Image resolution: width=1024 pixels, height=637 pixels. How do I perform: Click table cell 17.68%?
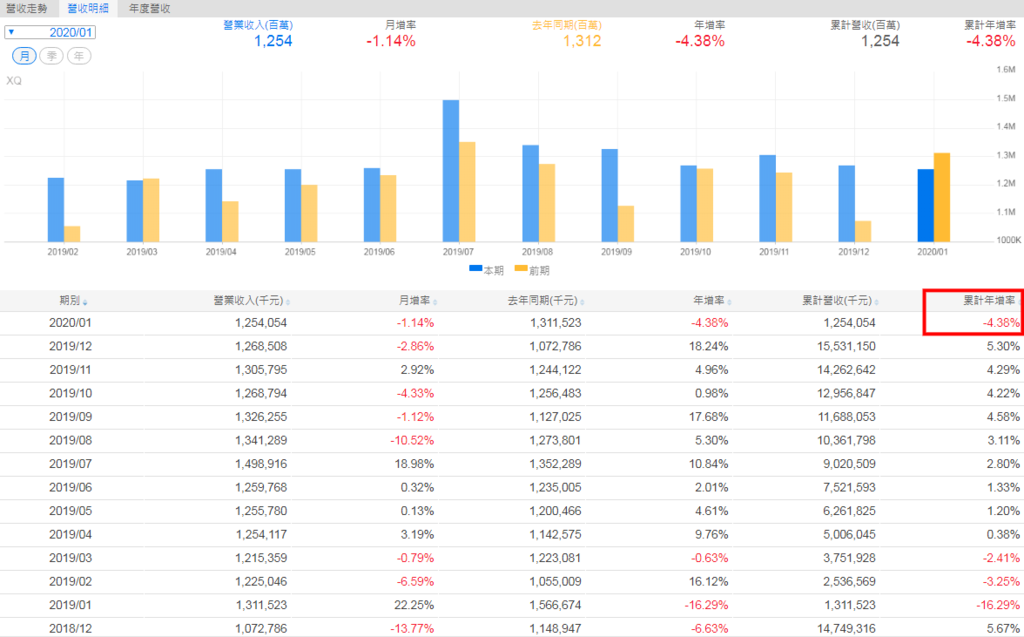click(x=708, y=417)
